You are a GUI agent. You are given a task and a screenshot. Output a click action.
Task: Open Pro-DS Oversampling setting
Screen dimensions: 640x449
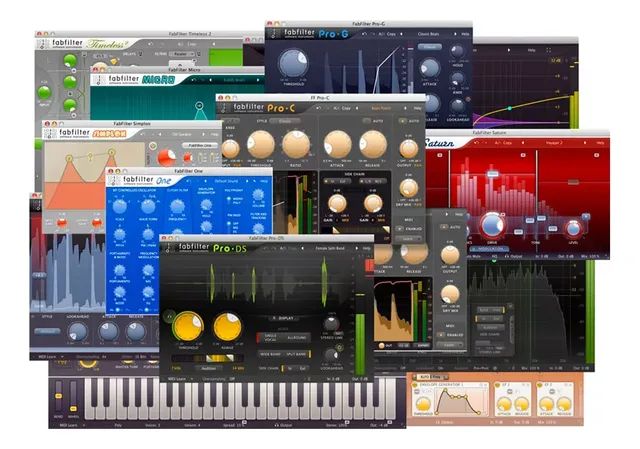(x=218, y=379)
